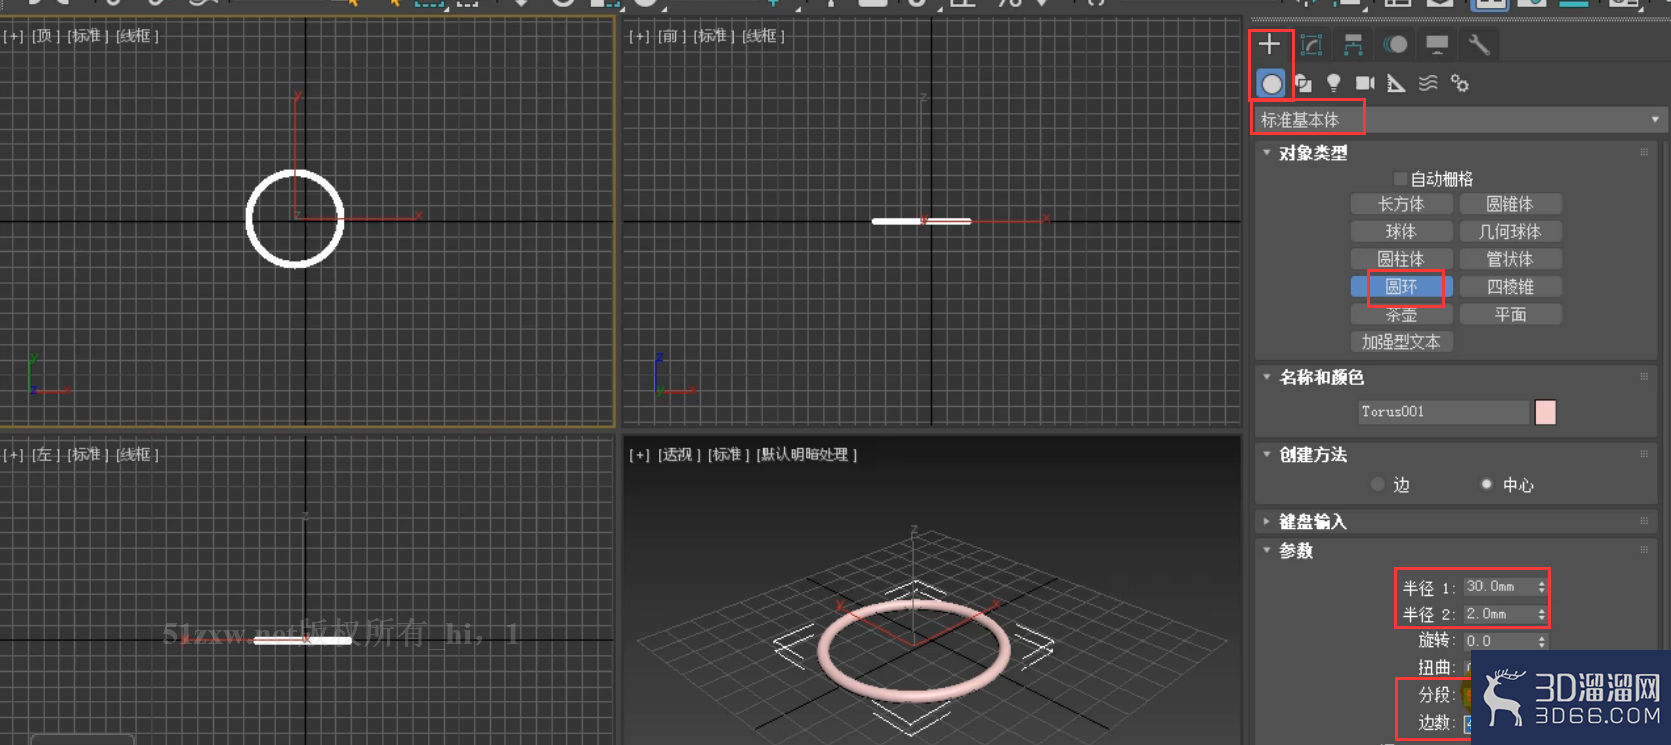1671x745 pixels.
Task: Click the 半径 2 spinner arrows
Action: [x=1542, y=614]
